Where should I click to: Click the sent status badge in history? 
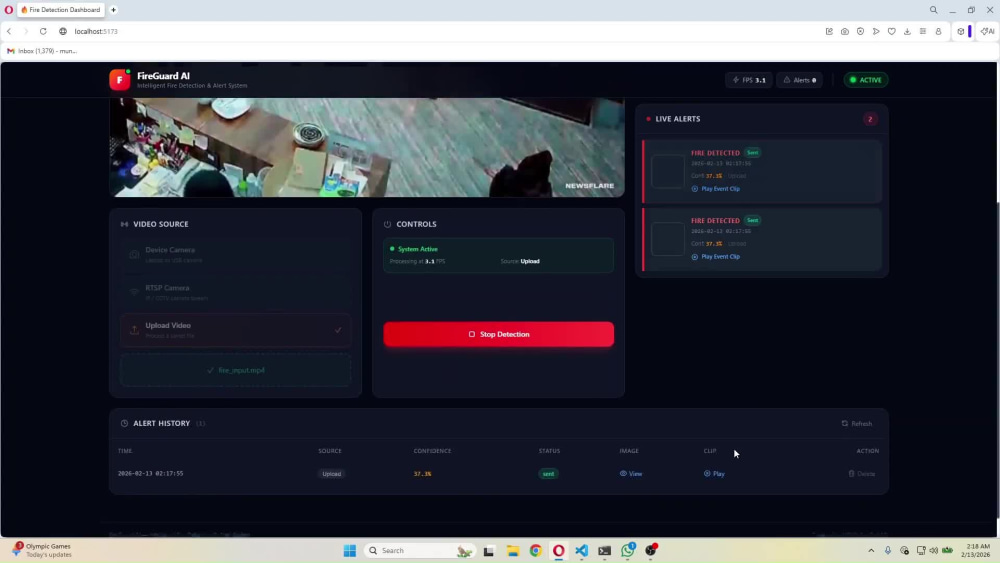pyautogui.click(x=548, y=474)
